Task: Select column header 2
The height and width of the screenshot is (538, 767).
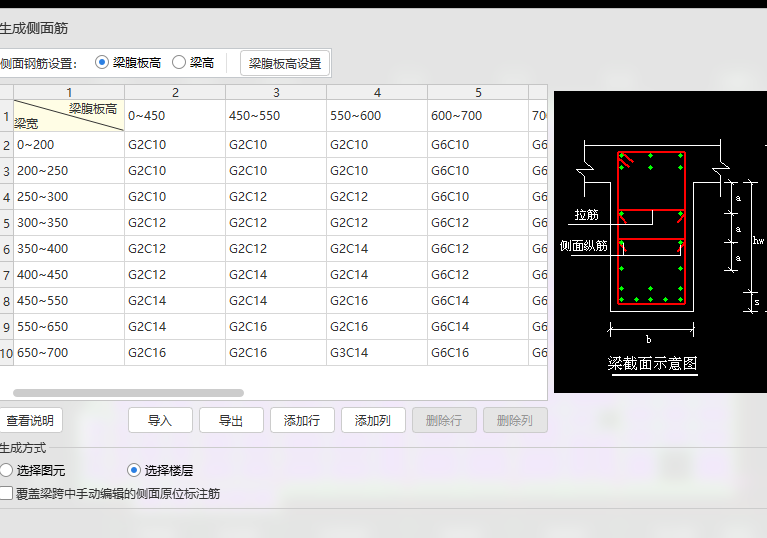Action: 175,92
